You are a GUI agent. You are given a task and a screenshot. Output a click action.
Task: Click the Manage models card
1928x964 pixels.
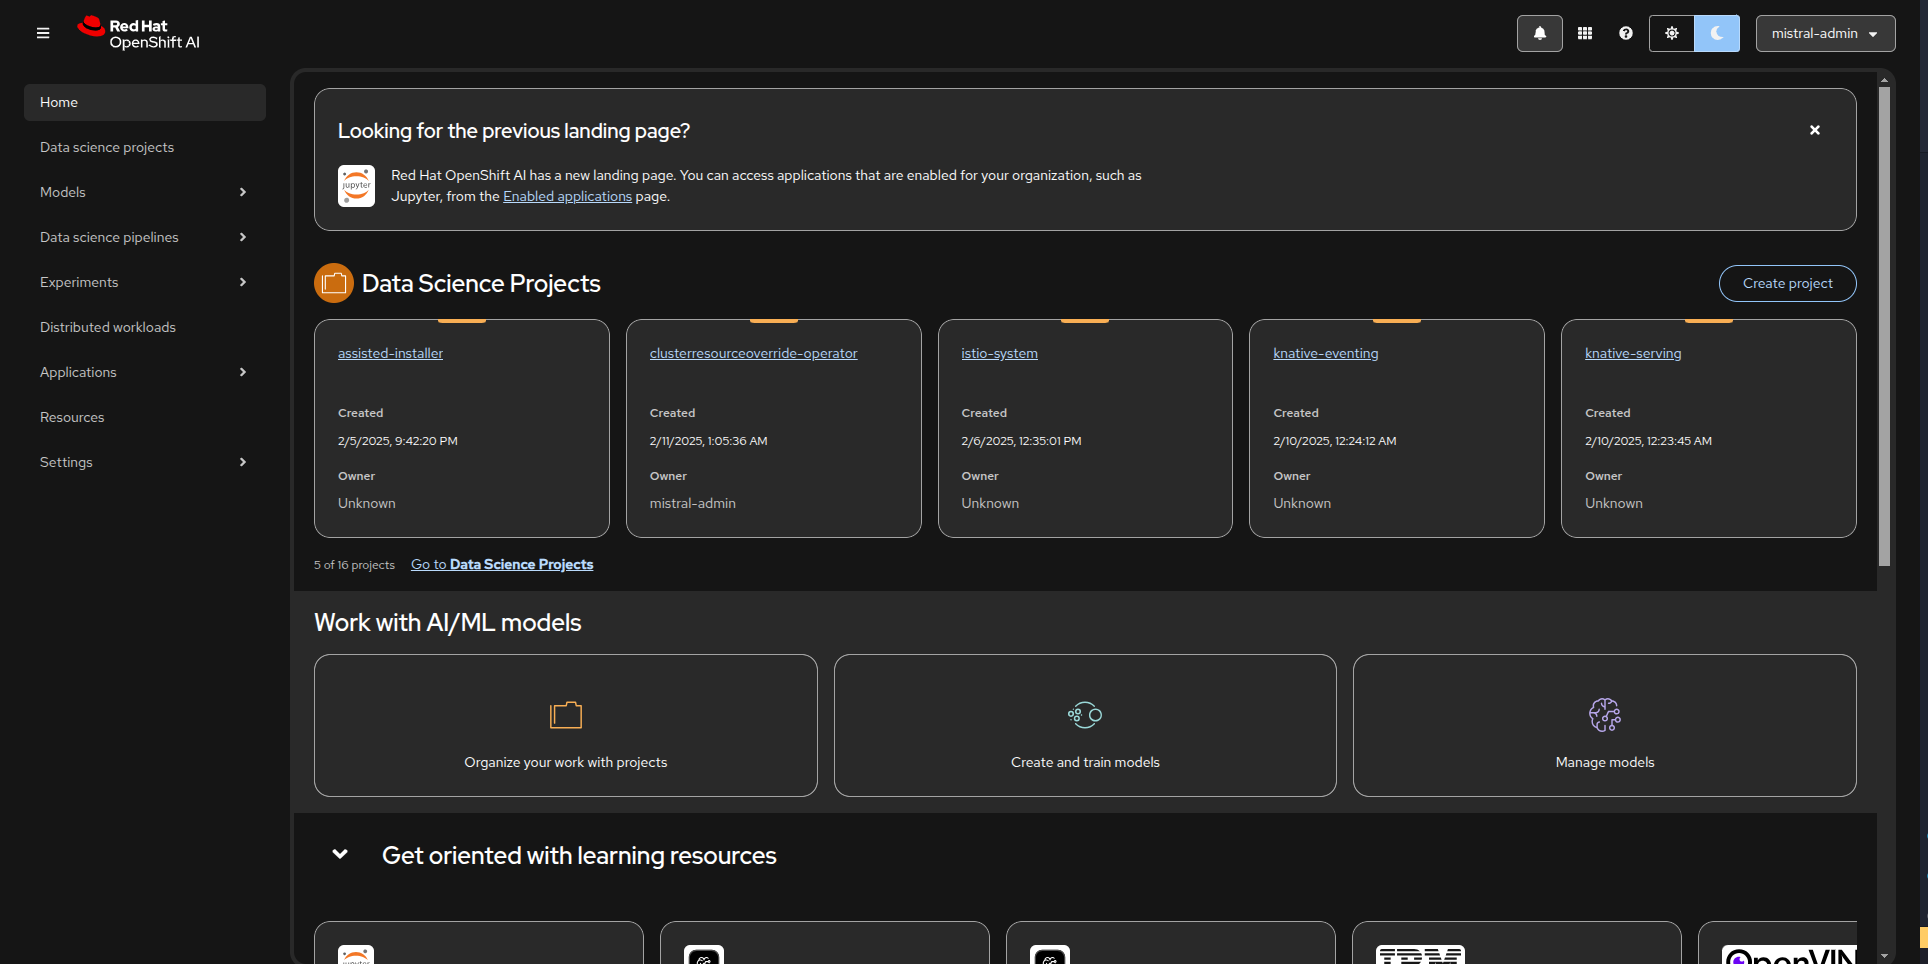pos(1604,725)
